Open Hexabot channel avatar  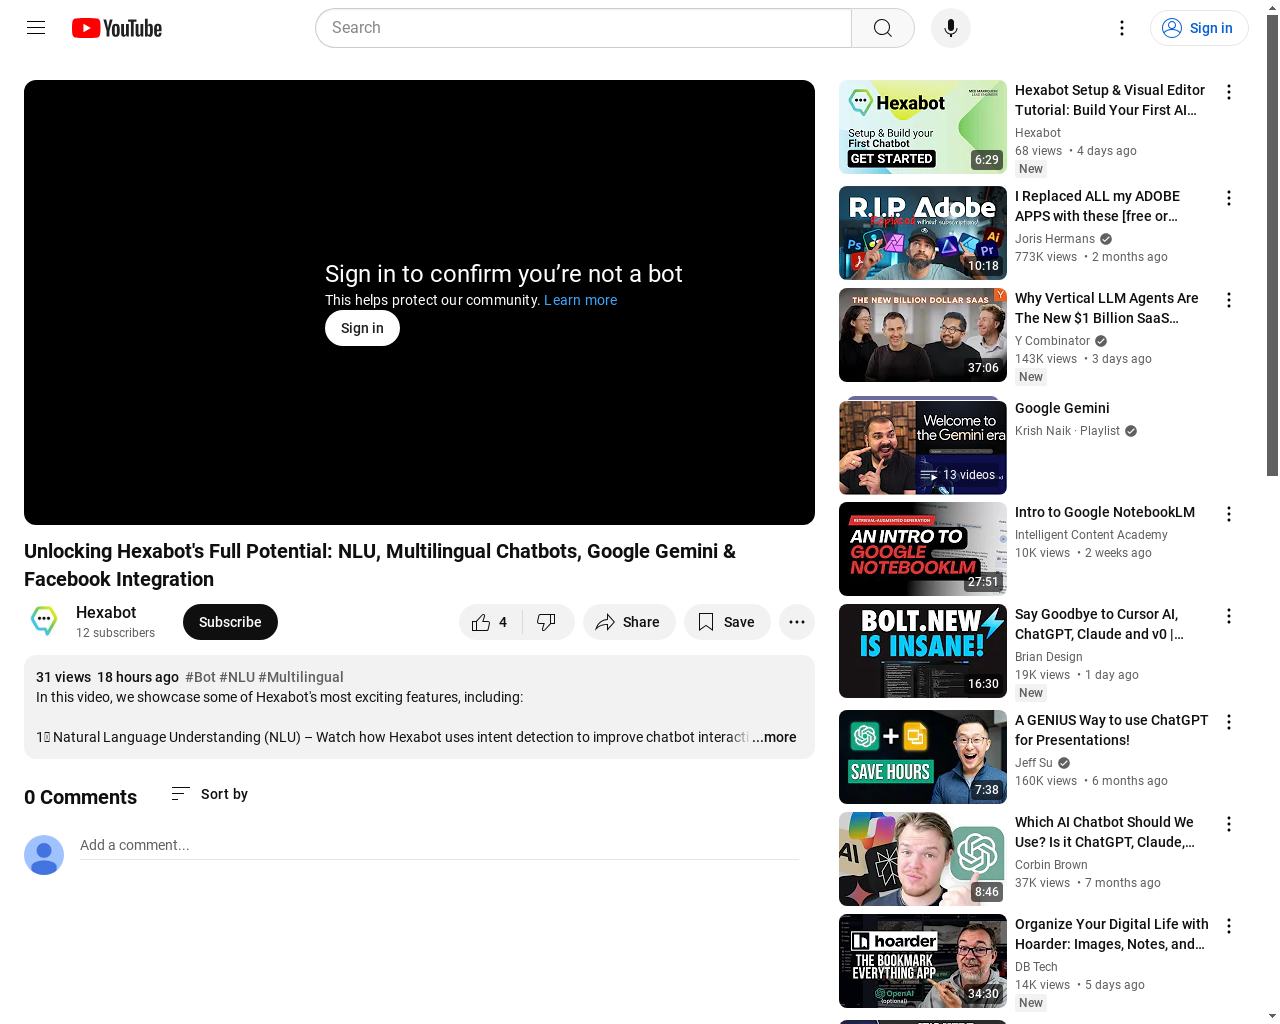(44, 621)
